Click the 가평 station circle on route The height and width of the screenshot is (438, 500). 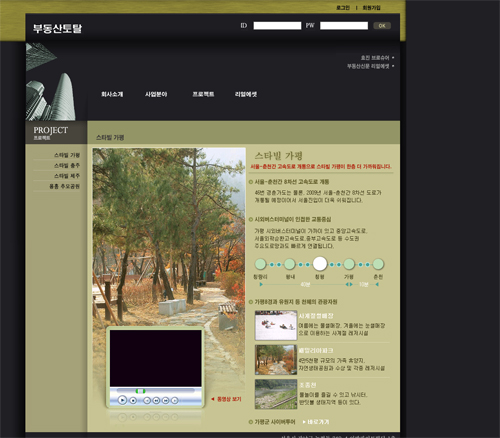tap(349, 264)
